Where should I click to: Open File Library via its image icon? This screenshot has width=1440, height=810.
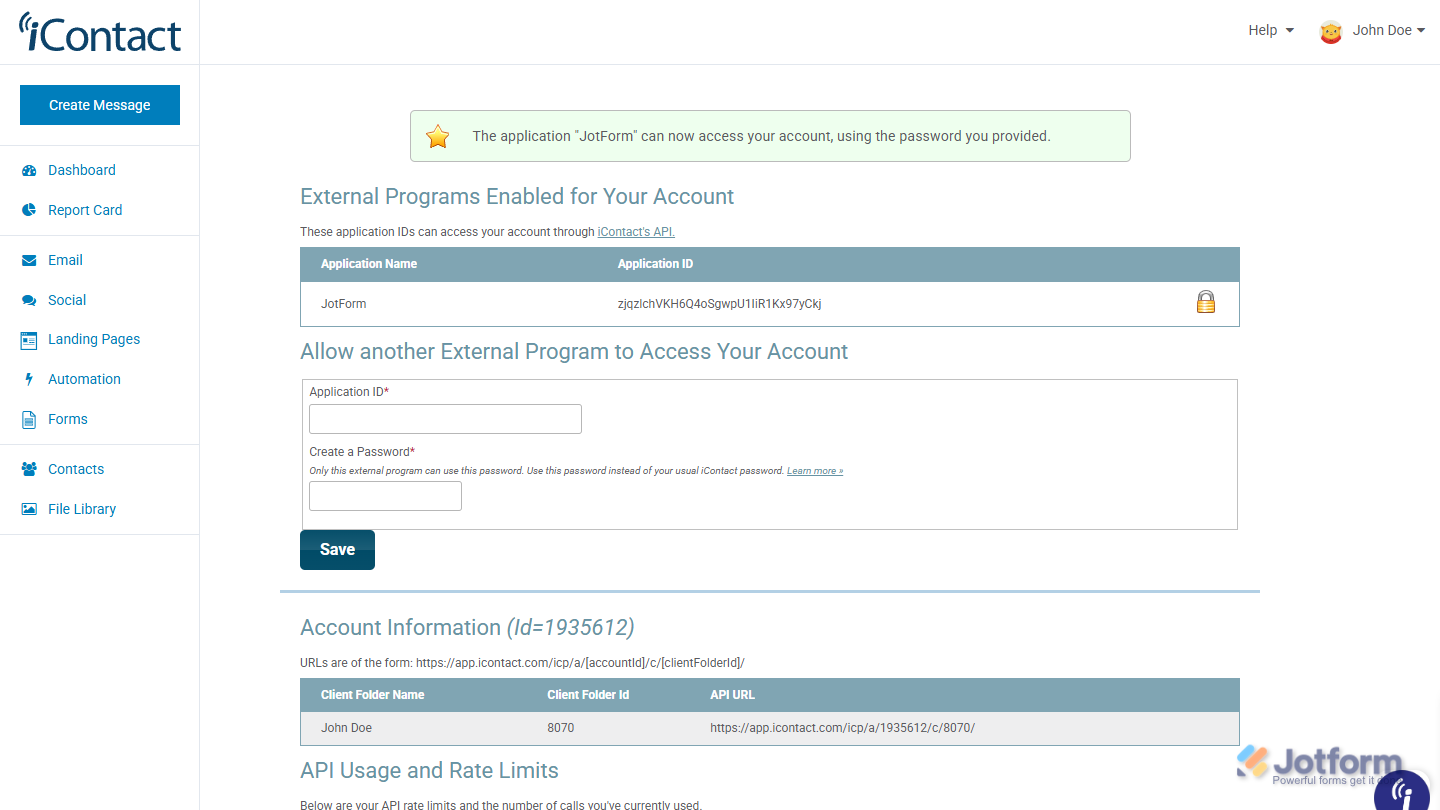click(29, 509)
